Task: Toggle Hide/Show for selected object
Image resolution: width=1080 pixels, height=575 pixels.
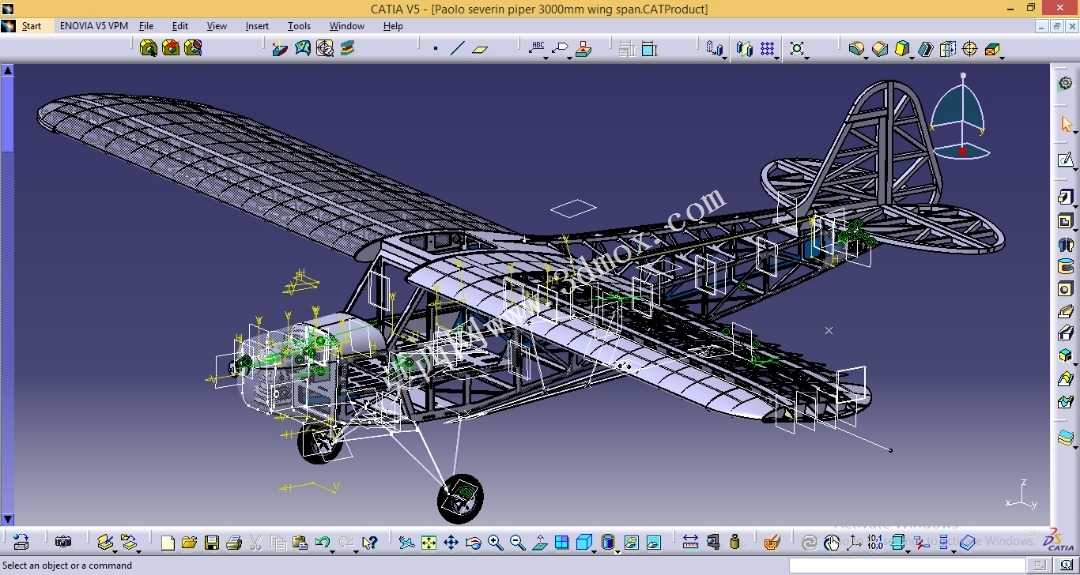Action: click(x=631, y=543)
